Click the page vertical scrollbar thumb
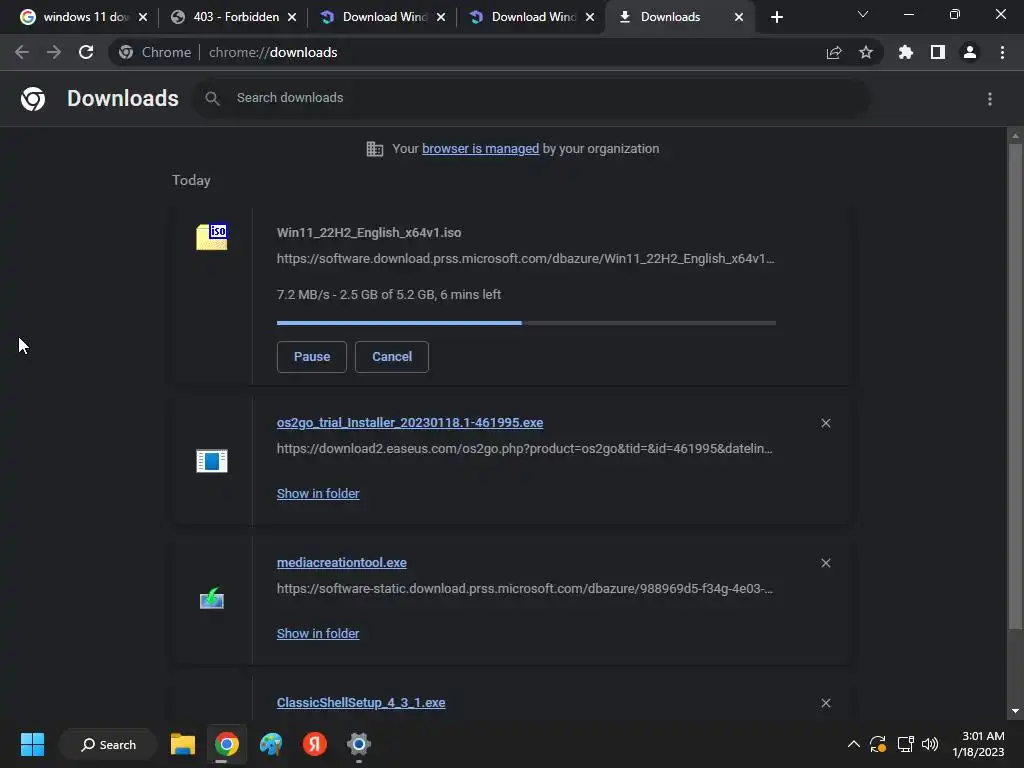The width and height of the screenshot is (1024, 768). [x=1015, y=387]
